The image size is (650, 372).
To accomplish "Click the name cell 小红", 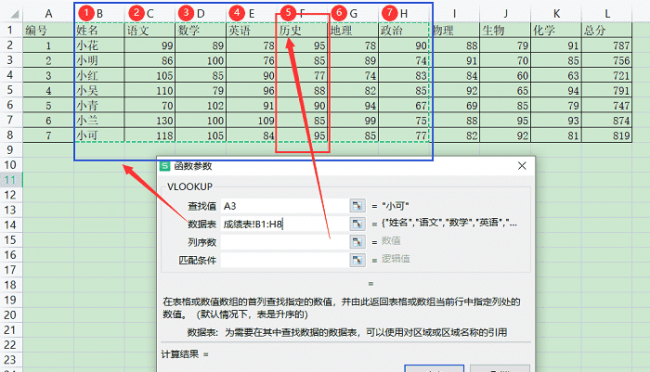I will [x=99, y=75].
